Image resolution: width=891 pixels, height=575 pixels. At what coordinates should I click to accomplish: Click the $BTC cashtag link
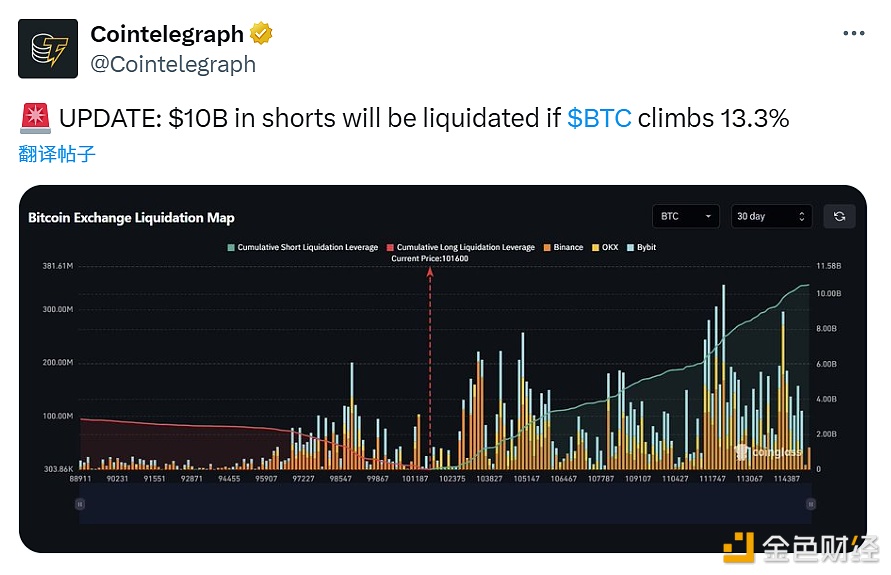pos(599,119)
